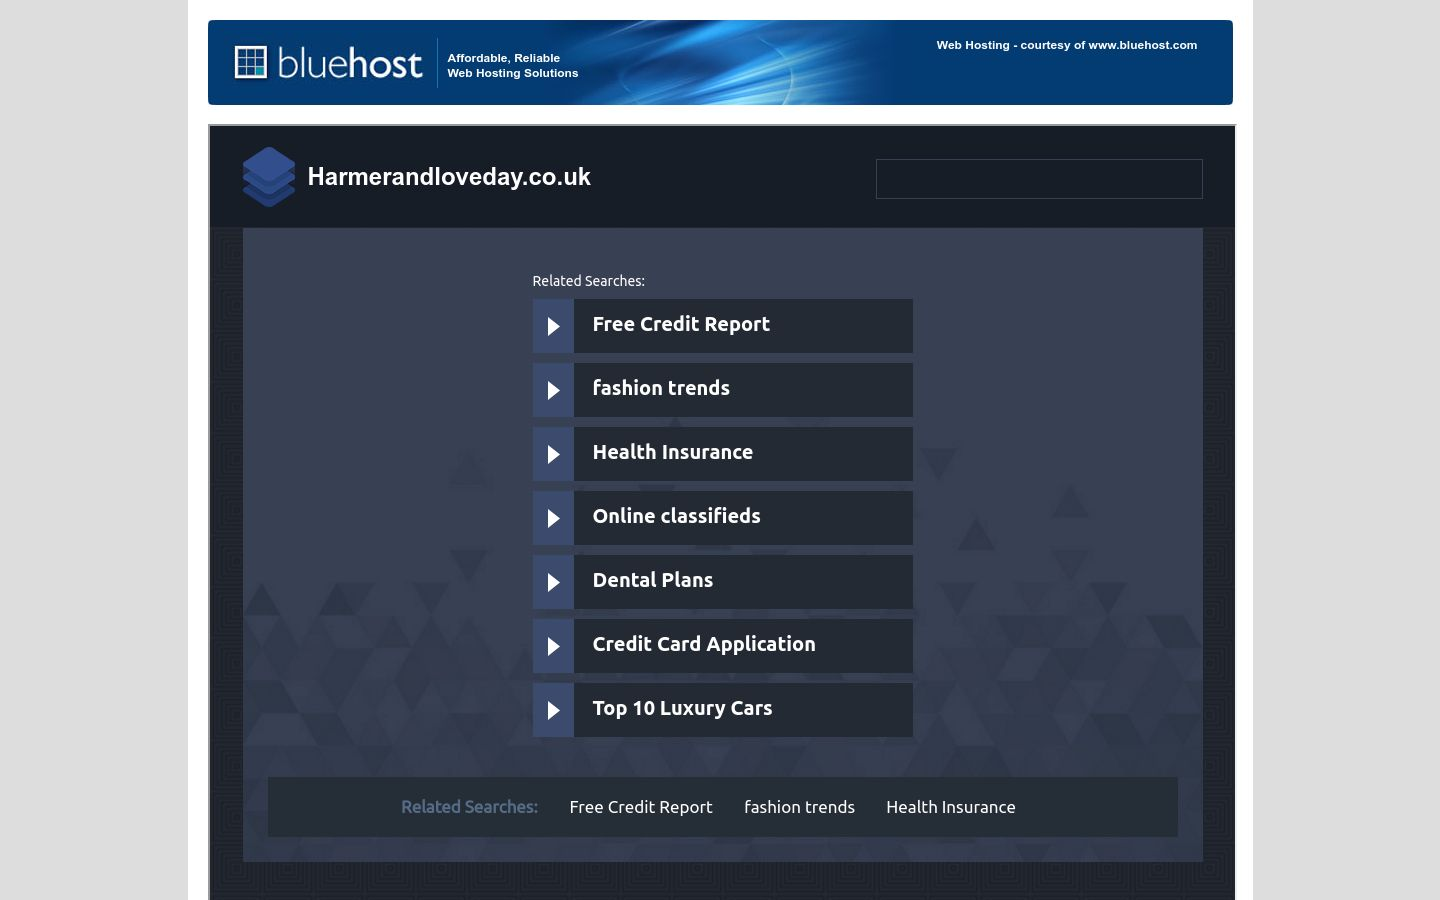Click the Harmerandloveday stacked layers logo icon
The width and height of the screenshot is (1440, 900).
pos(269,177)
